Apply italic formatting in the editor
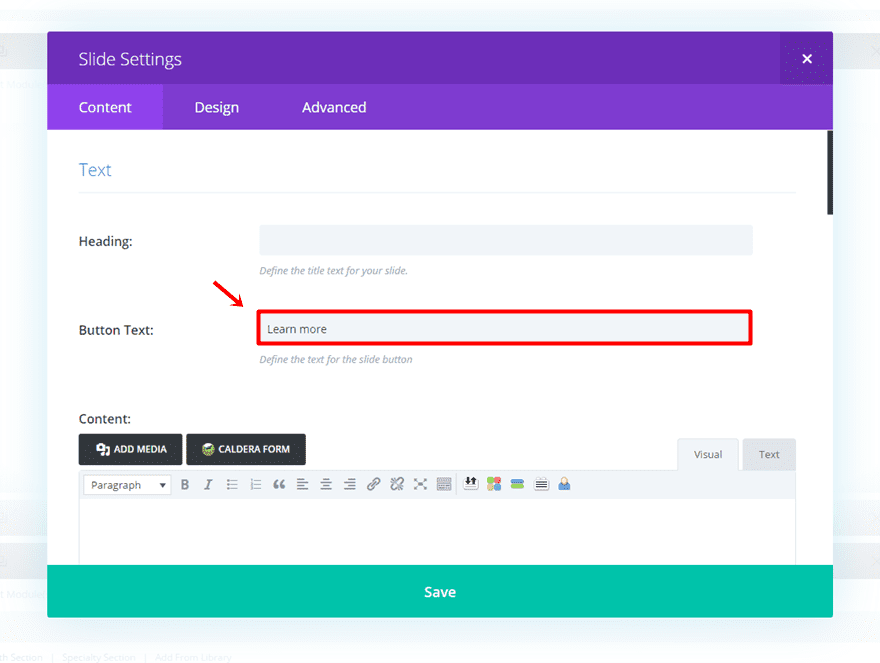880x663 pixels. coord(208,485)
